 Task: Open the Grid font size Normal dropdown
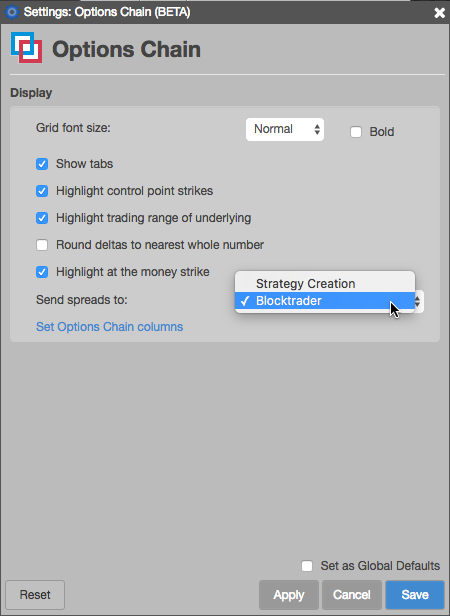click(285, 129)
